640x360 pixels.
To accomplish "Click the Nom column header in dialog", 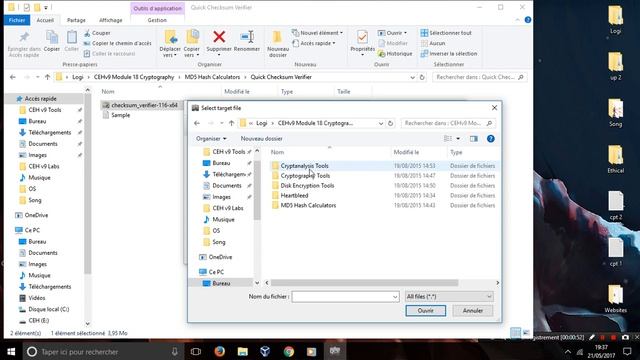I will click(x=278, y=152).
